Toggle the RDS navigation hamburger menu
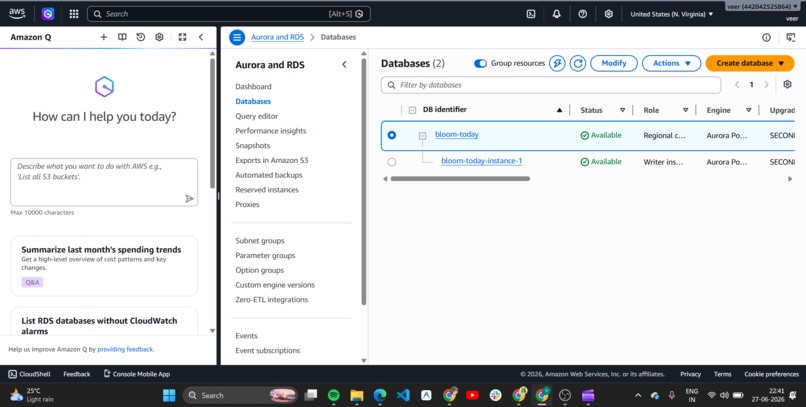 [237, 37]
